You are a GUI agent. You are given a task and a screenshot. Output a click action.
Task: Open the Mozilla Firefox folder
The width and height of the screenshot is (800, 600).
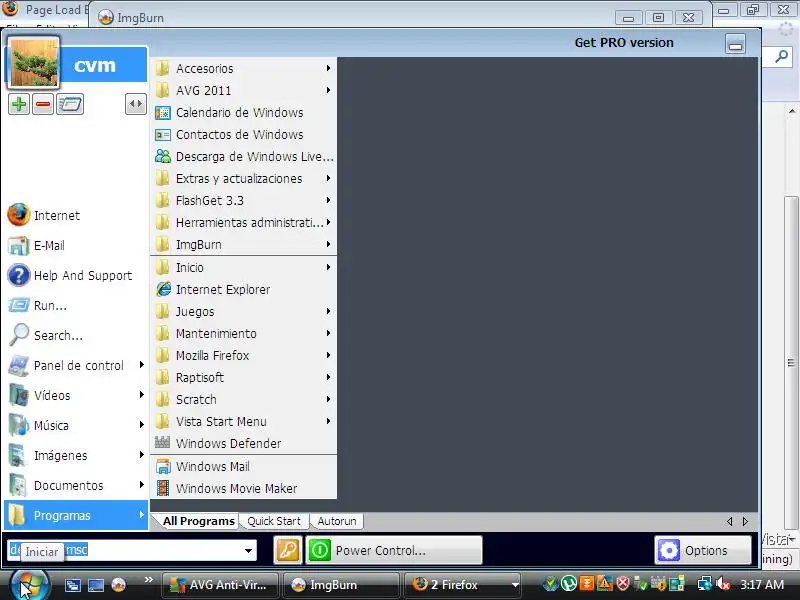click(x=243, y=355)
